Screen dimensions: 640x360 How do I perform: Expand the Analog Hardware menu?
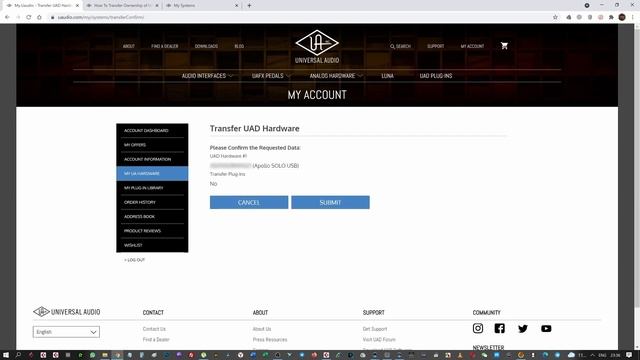click(x=336, y=76)
